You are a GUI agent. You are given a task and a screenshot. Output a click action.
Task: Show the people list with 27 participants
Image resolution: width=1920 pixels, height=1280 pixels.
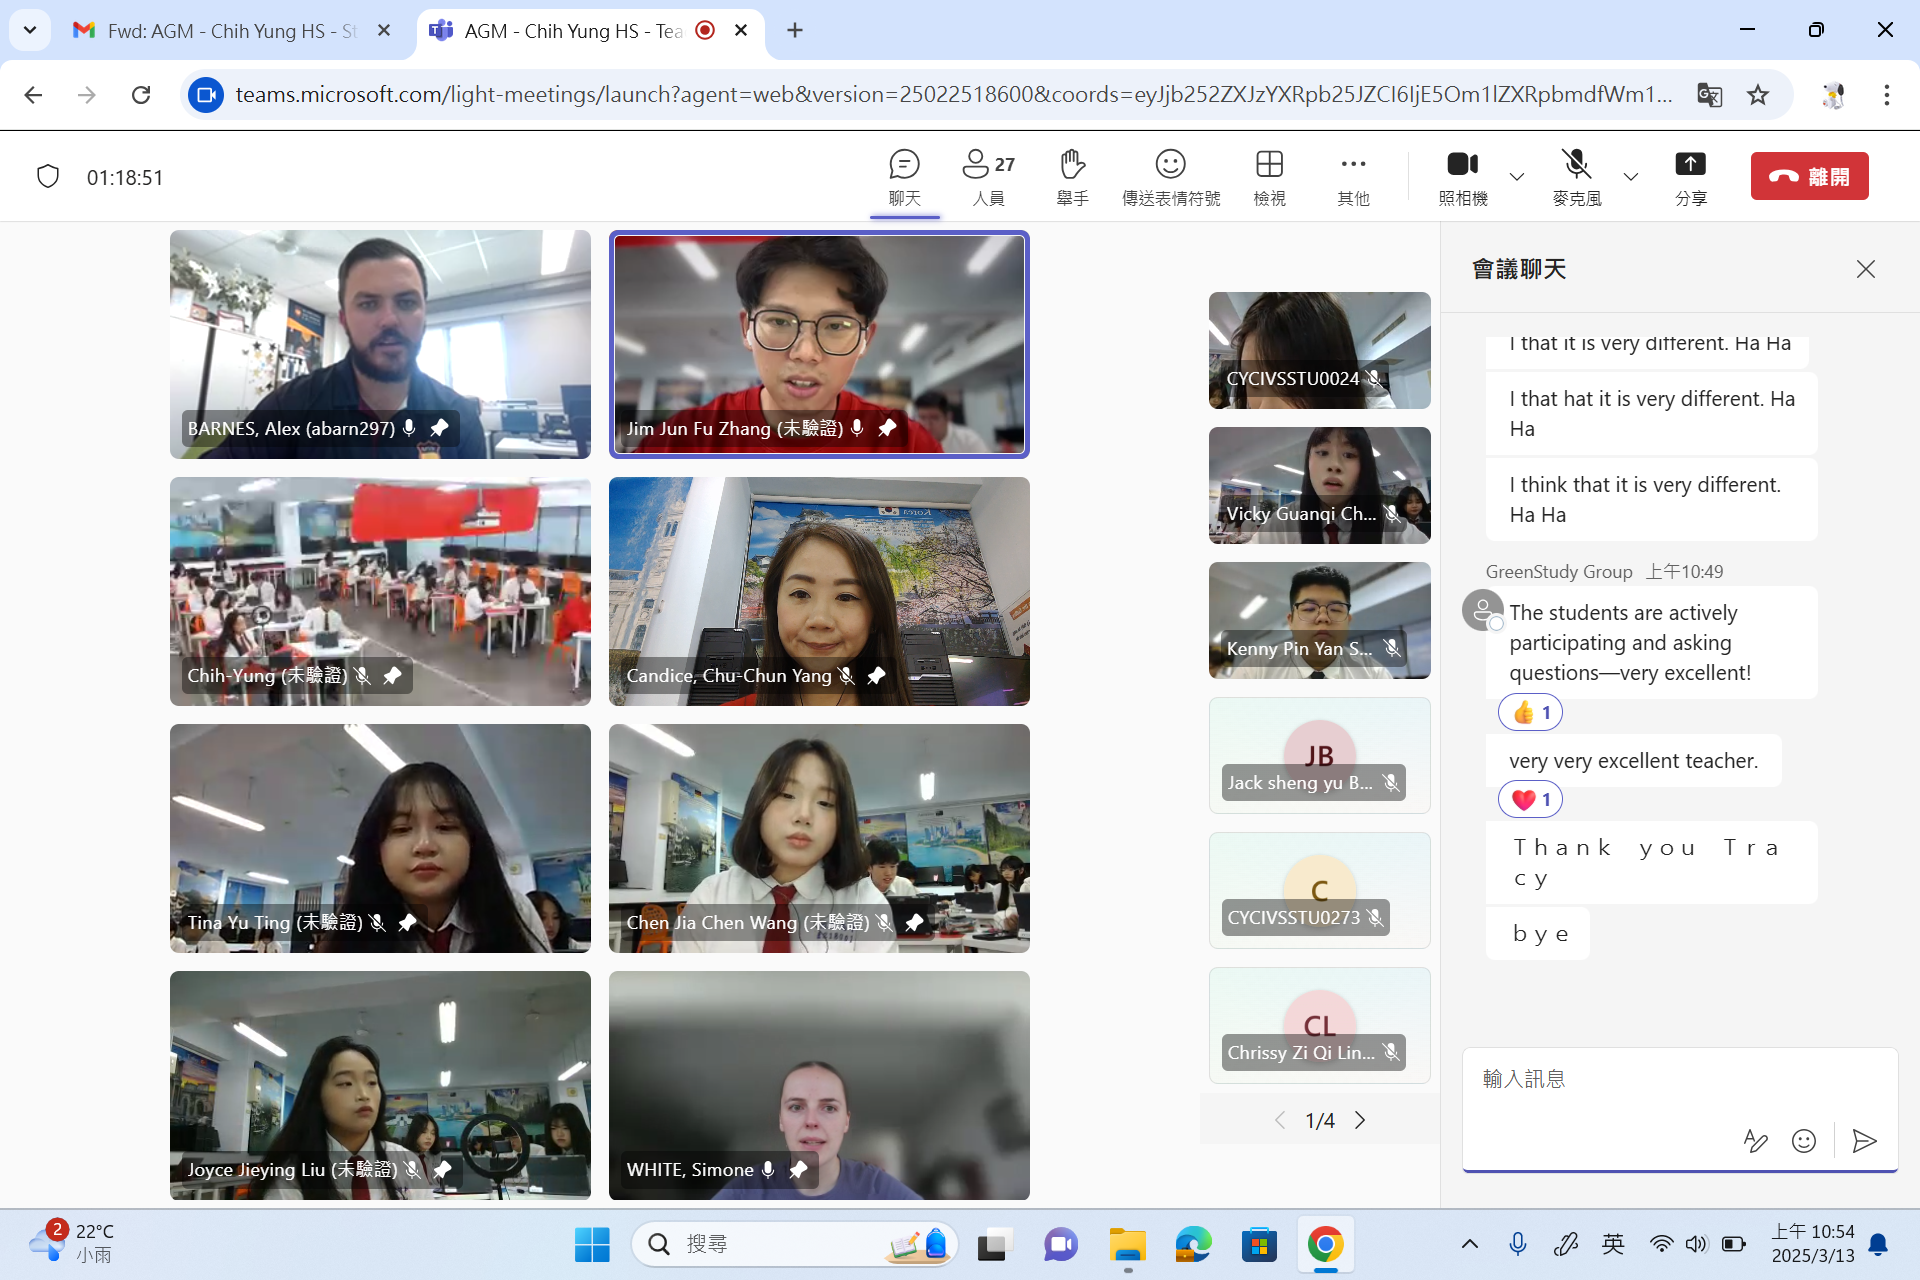click(988, 177)
